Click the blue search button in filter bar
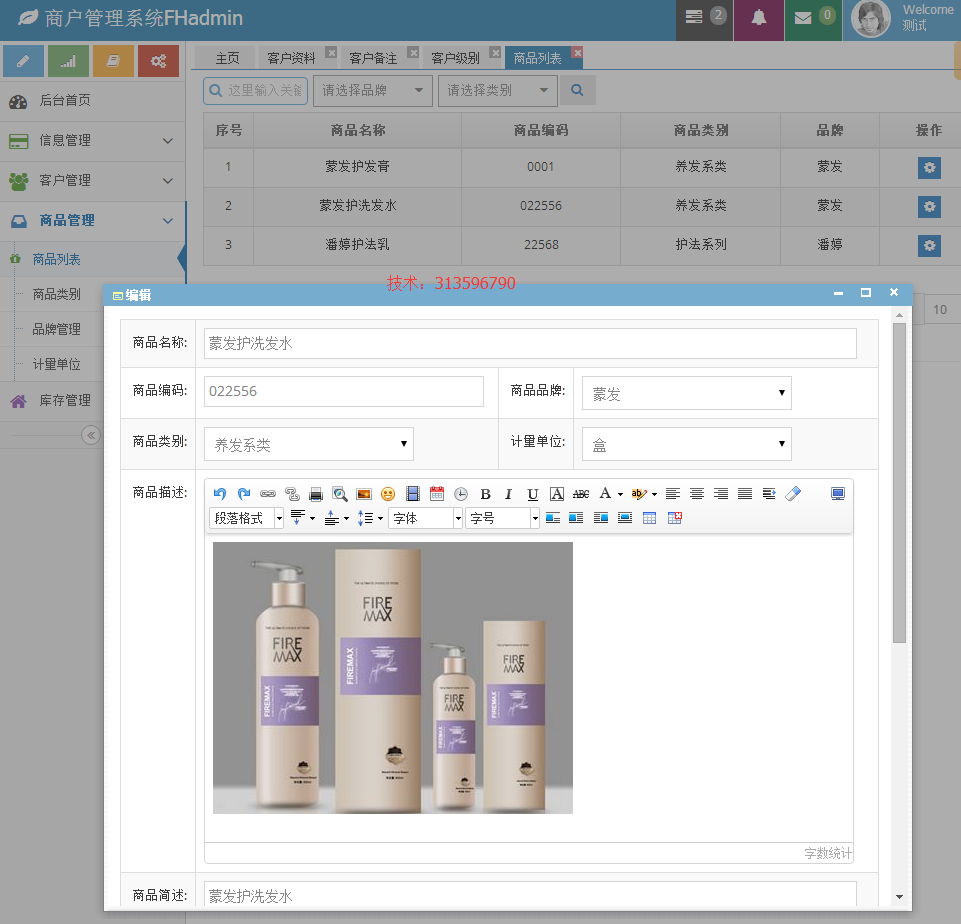961x924 pixels. tap(577, 90)
